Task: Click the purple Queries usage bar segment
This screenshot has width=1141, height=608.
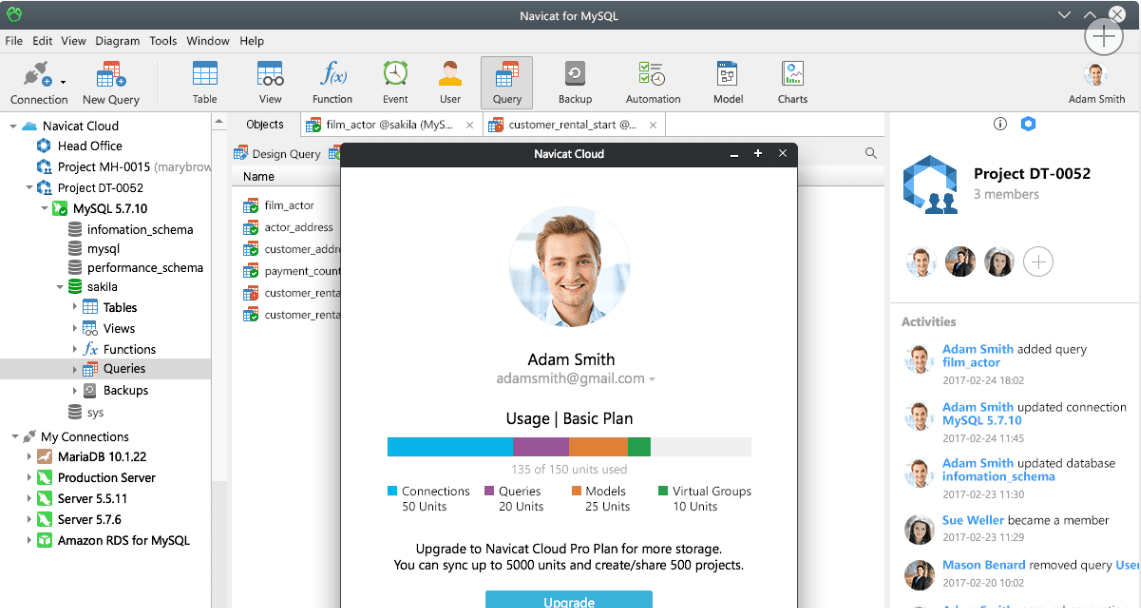Action: [x=541, y=447]
